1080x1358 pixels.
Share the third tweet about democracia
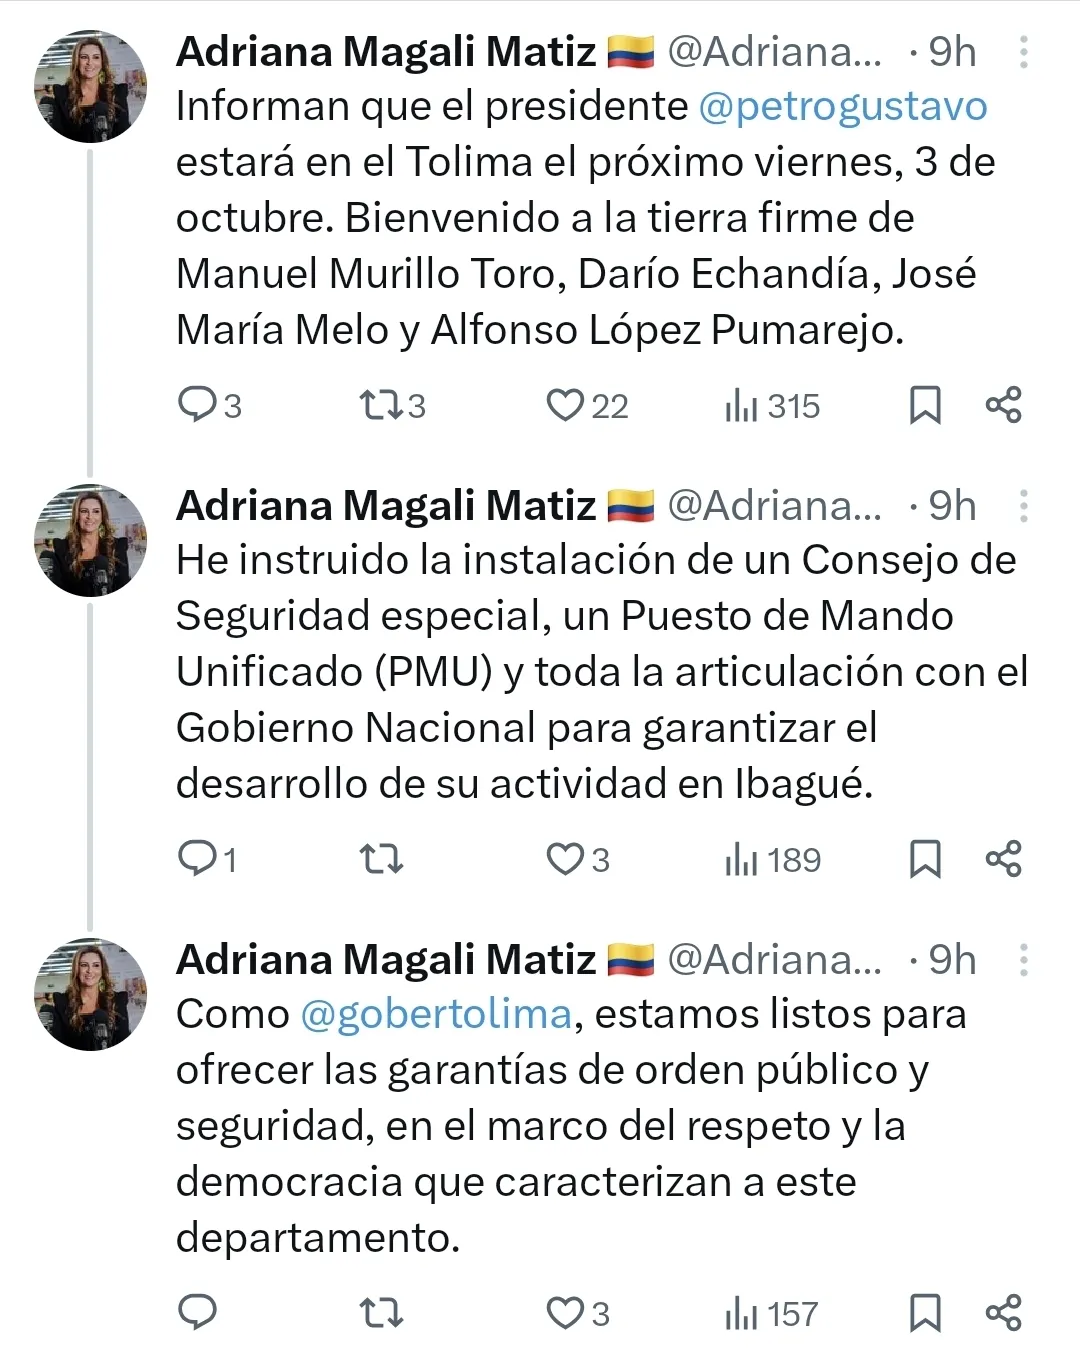[1003, 1312]
